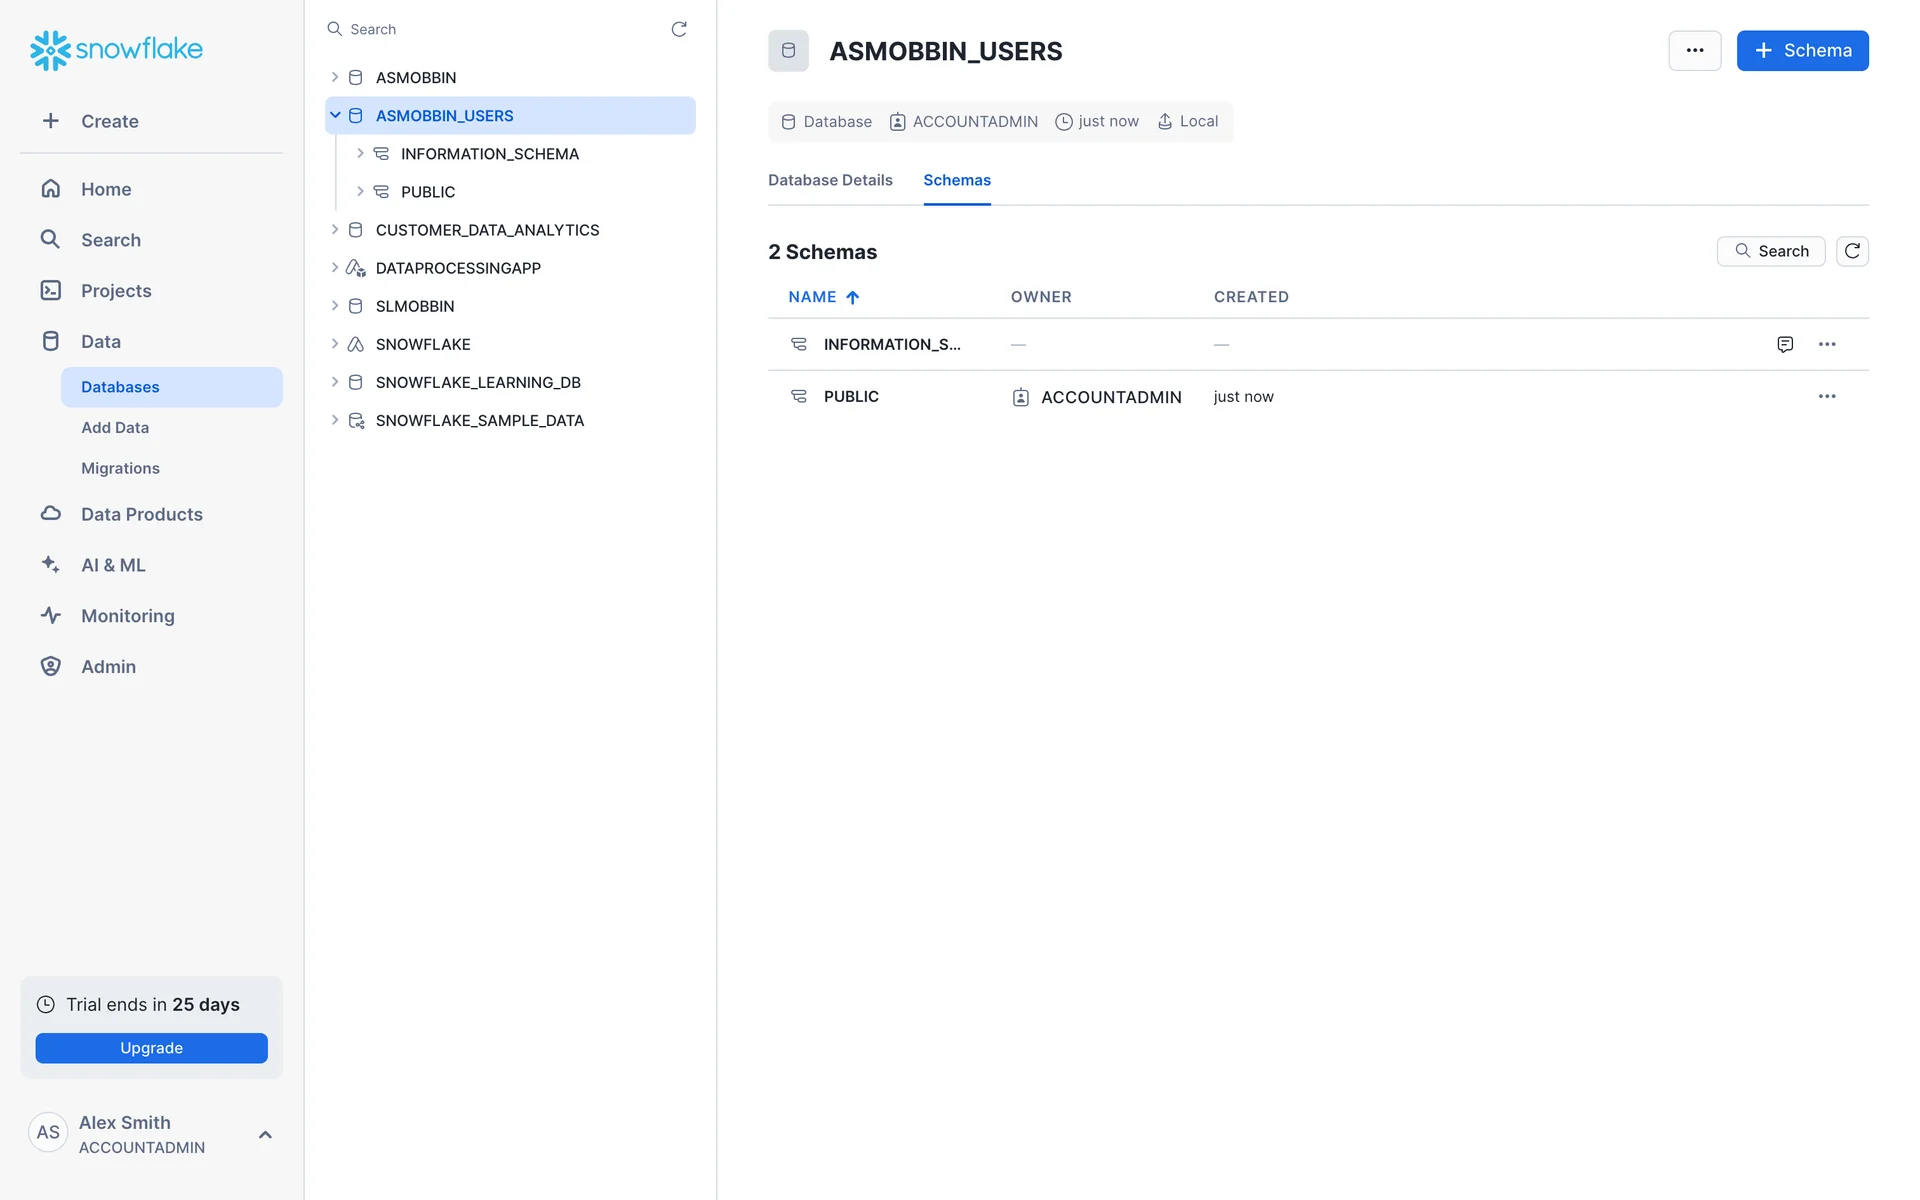Select Add Data in sidebar
Image resolution: width=1920 pixels, height=1200 pixels.
point(115,428)
